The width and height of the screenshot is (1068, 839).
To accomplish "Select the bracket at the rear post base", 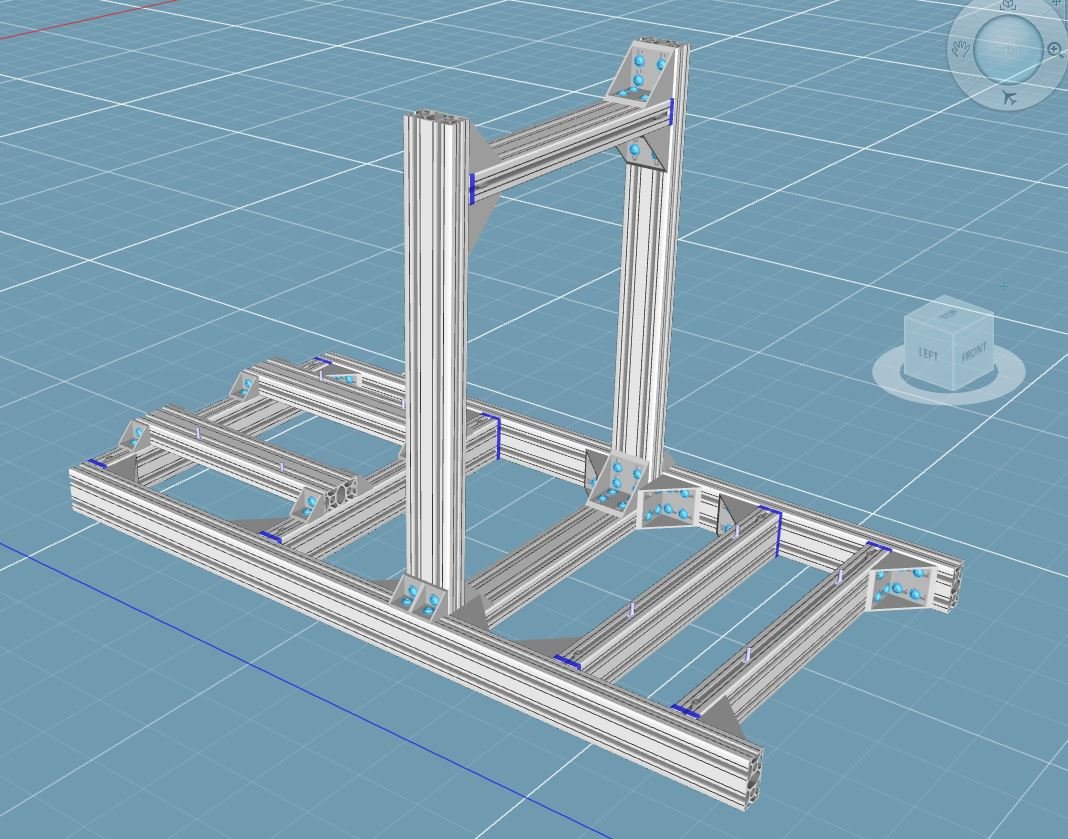I will 611,481.
